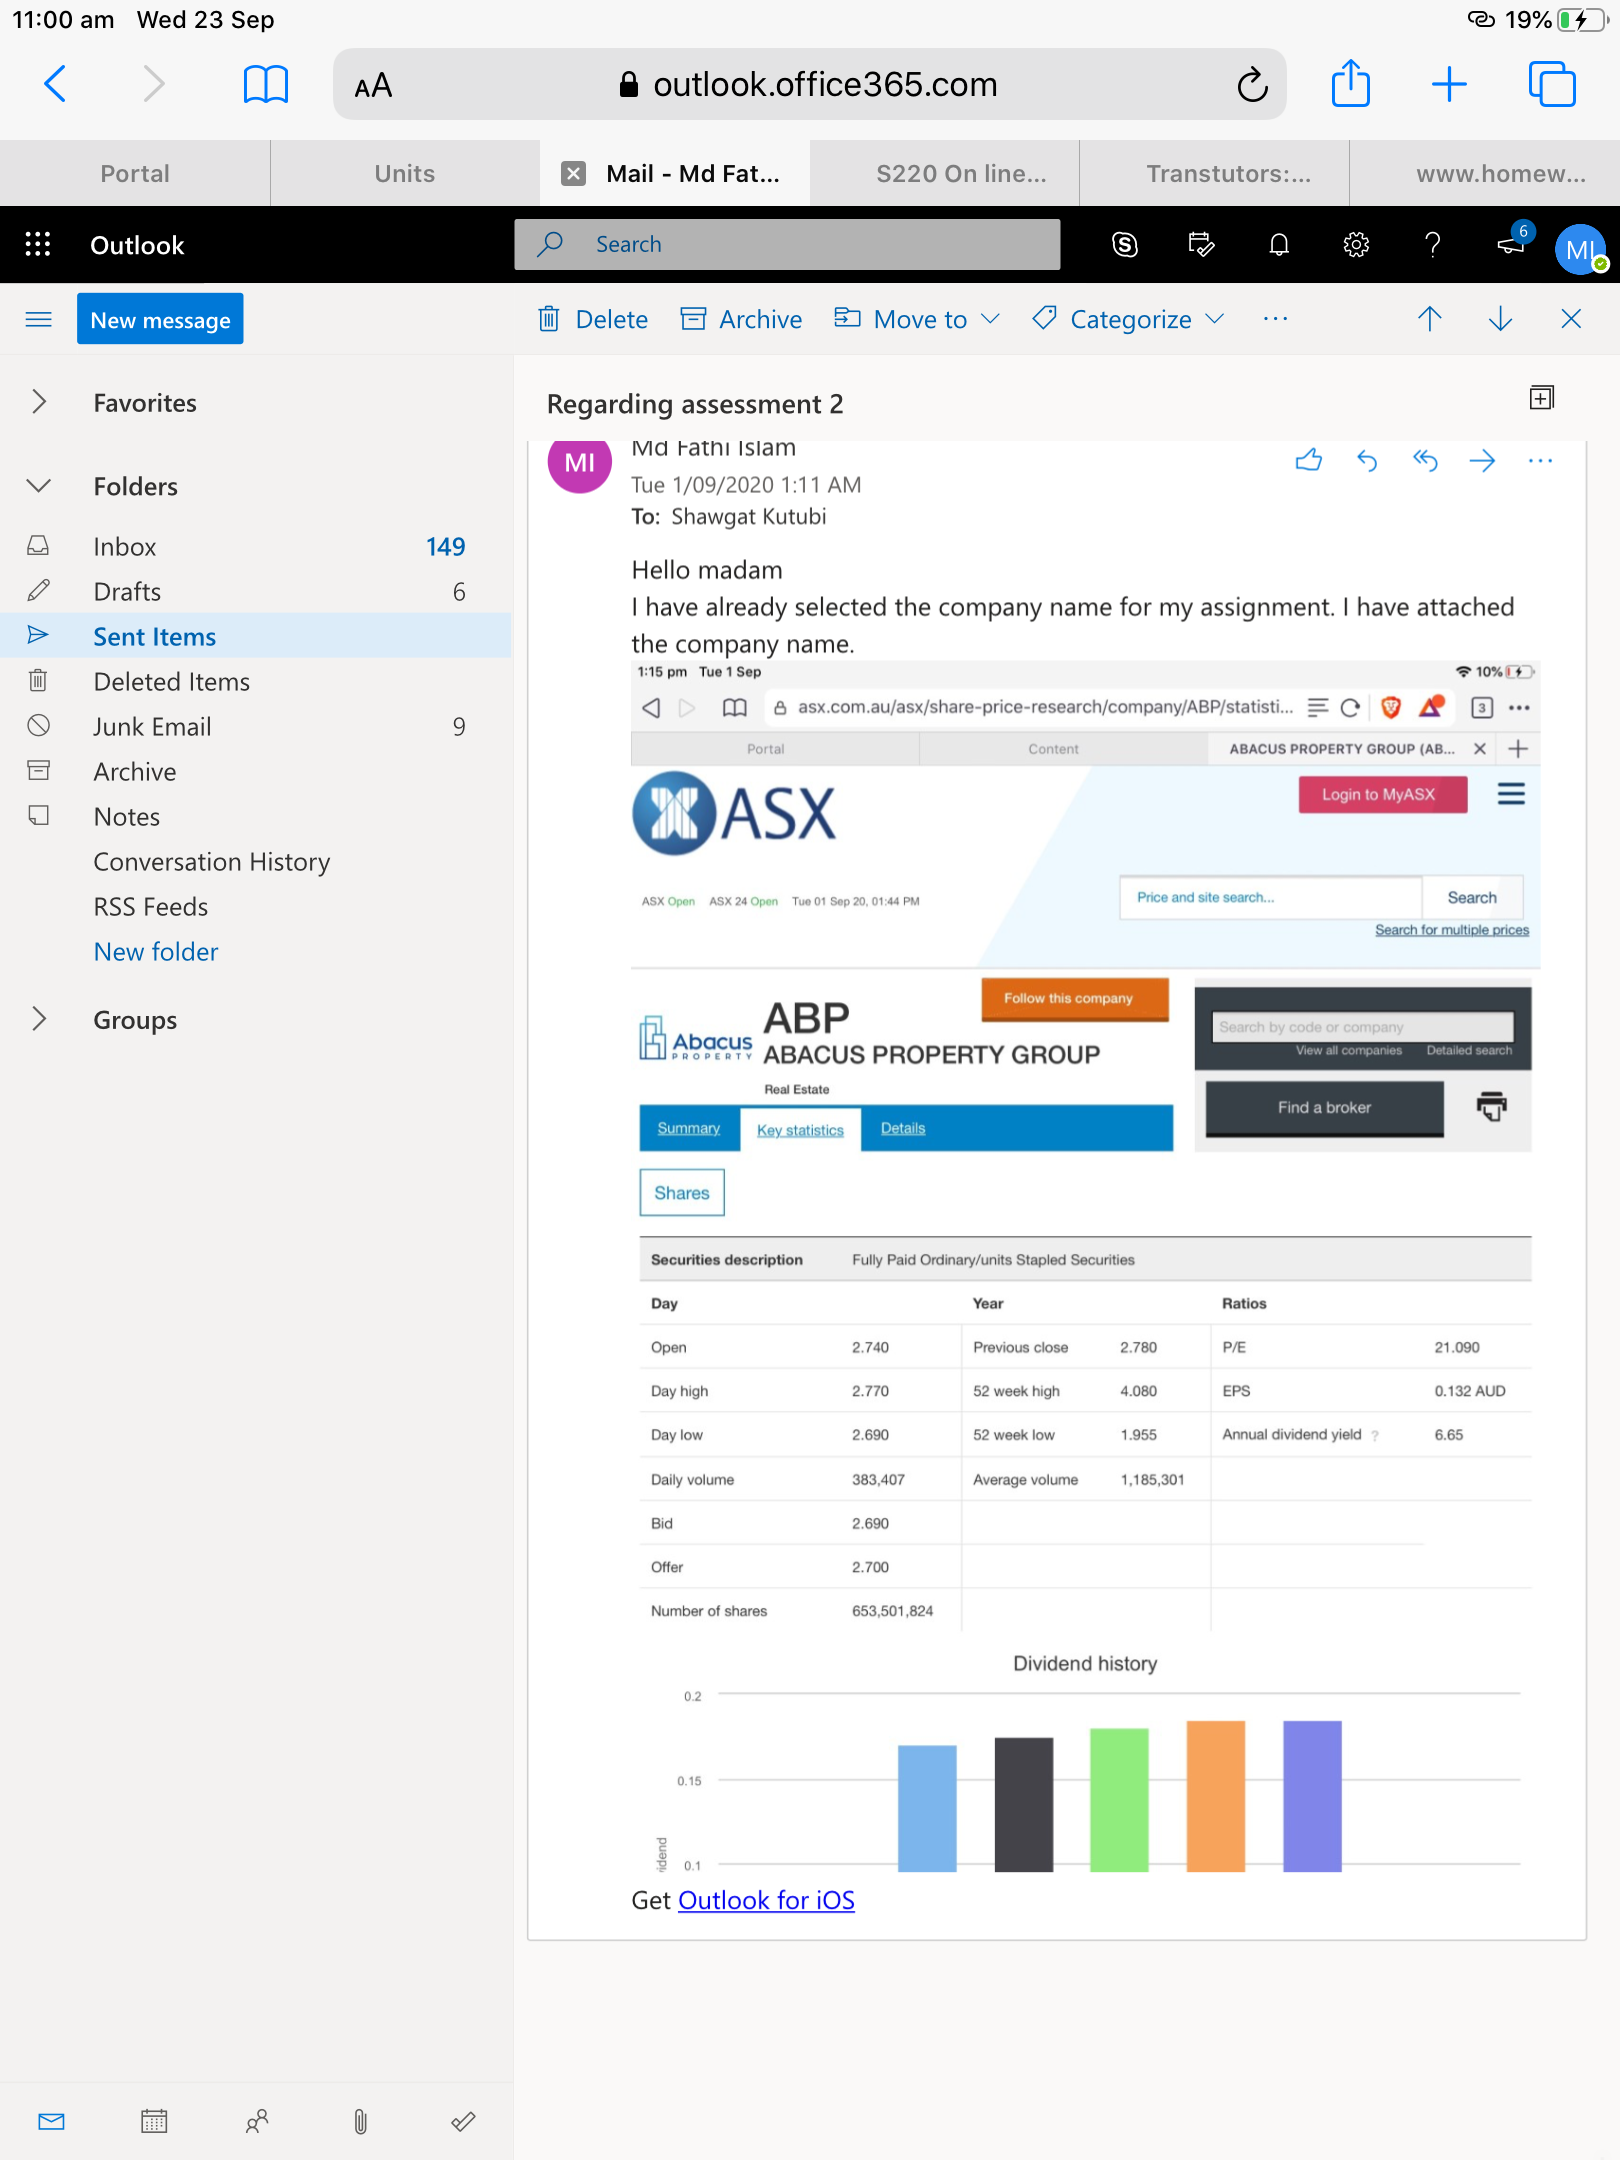
Task: Click the Like thumbs-up icon on message
Action: (1309, 460)
